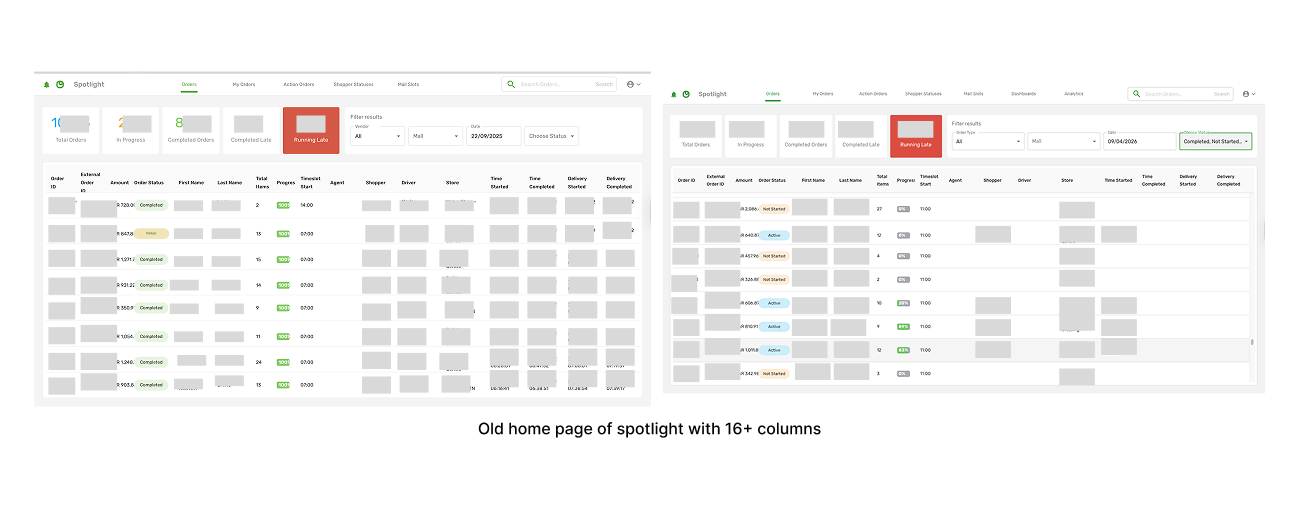Image resolution: width=1301 pixels, height=512 pixels.
Task: Go to Shopper Statuses tab in the left window
Action: click(353, 84)
